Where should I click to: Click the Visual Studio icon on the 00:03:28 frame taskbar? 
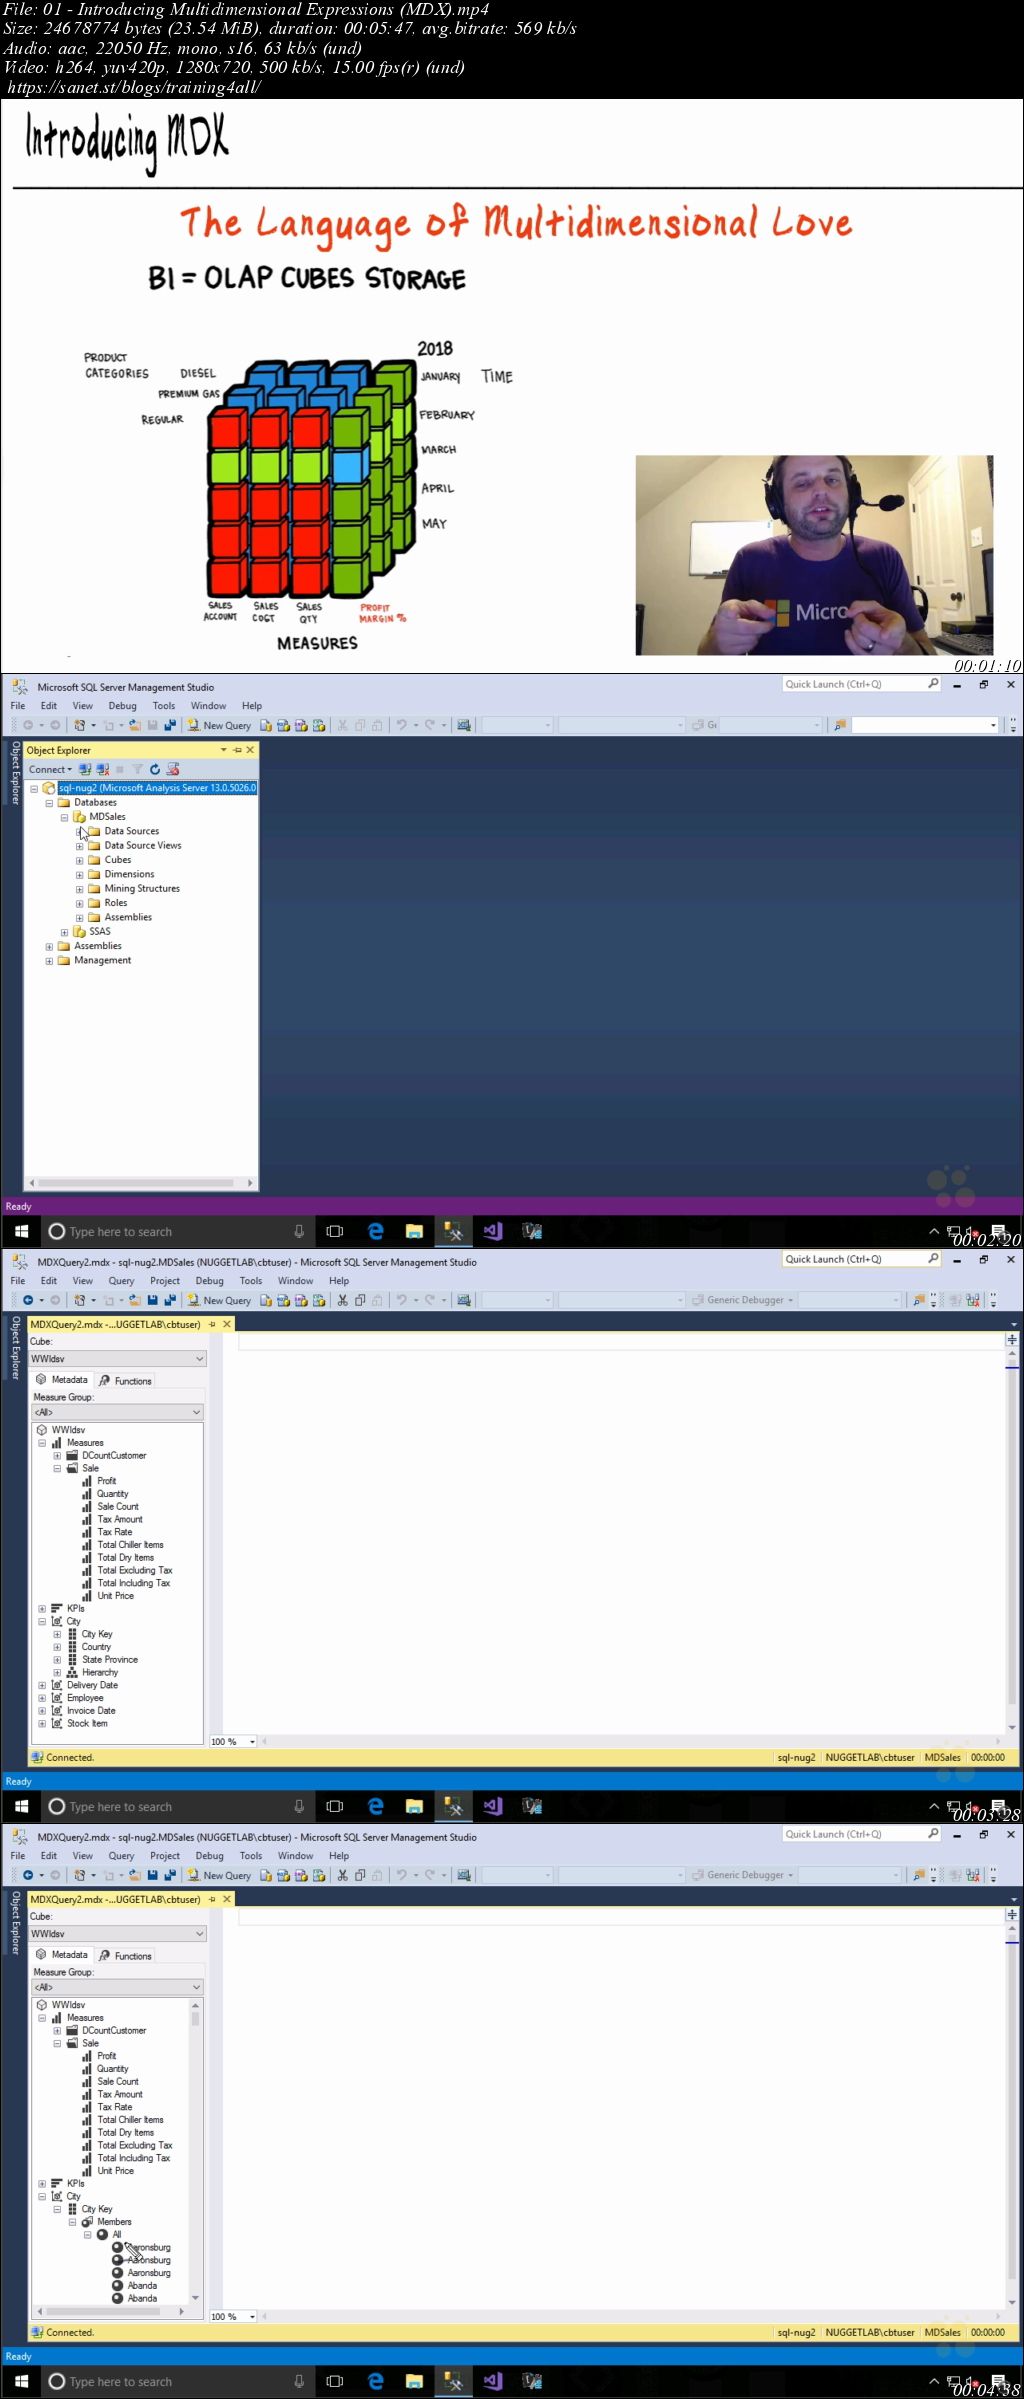492,1806
